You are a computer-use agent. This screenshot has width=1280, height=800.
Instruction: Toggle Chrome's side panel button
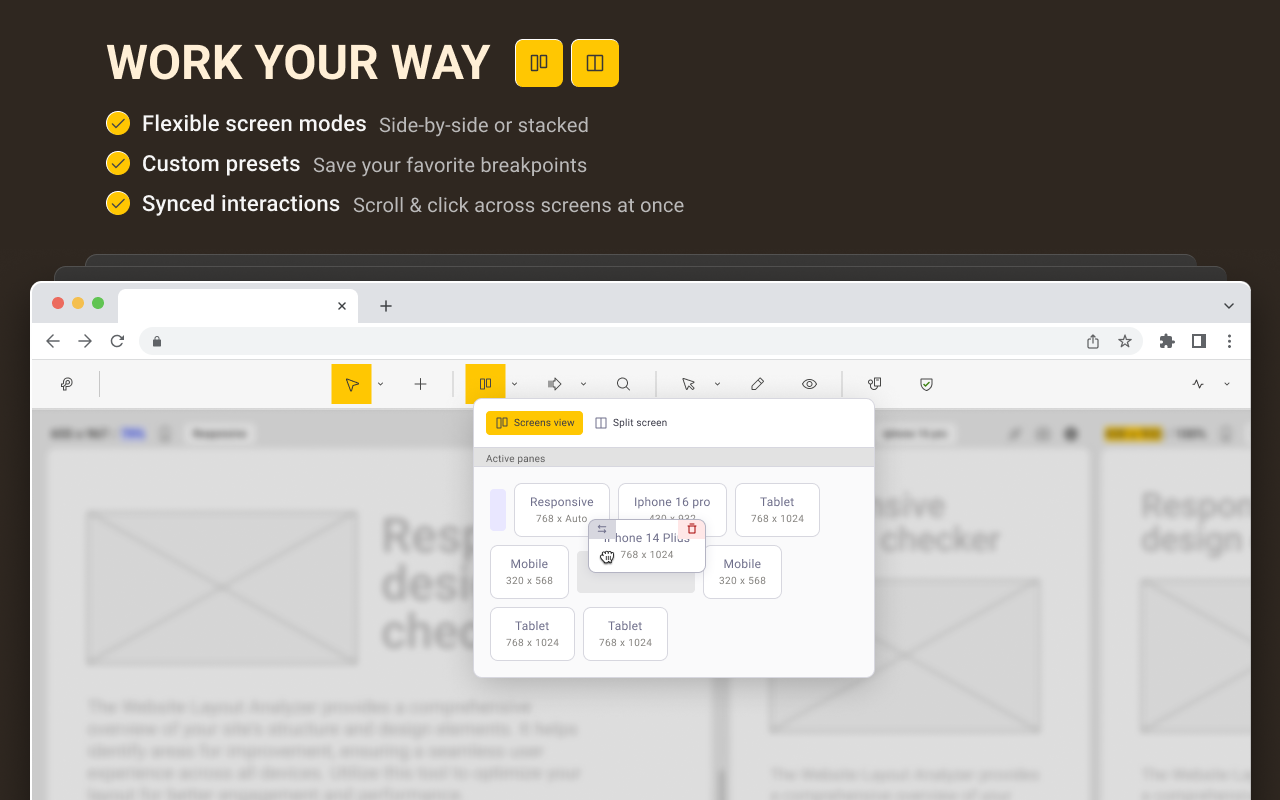(1199, 341)
